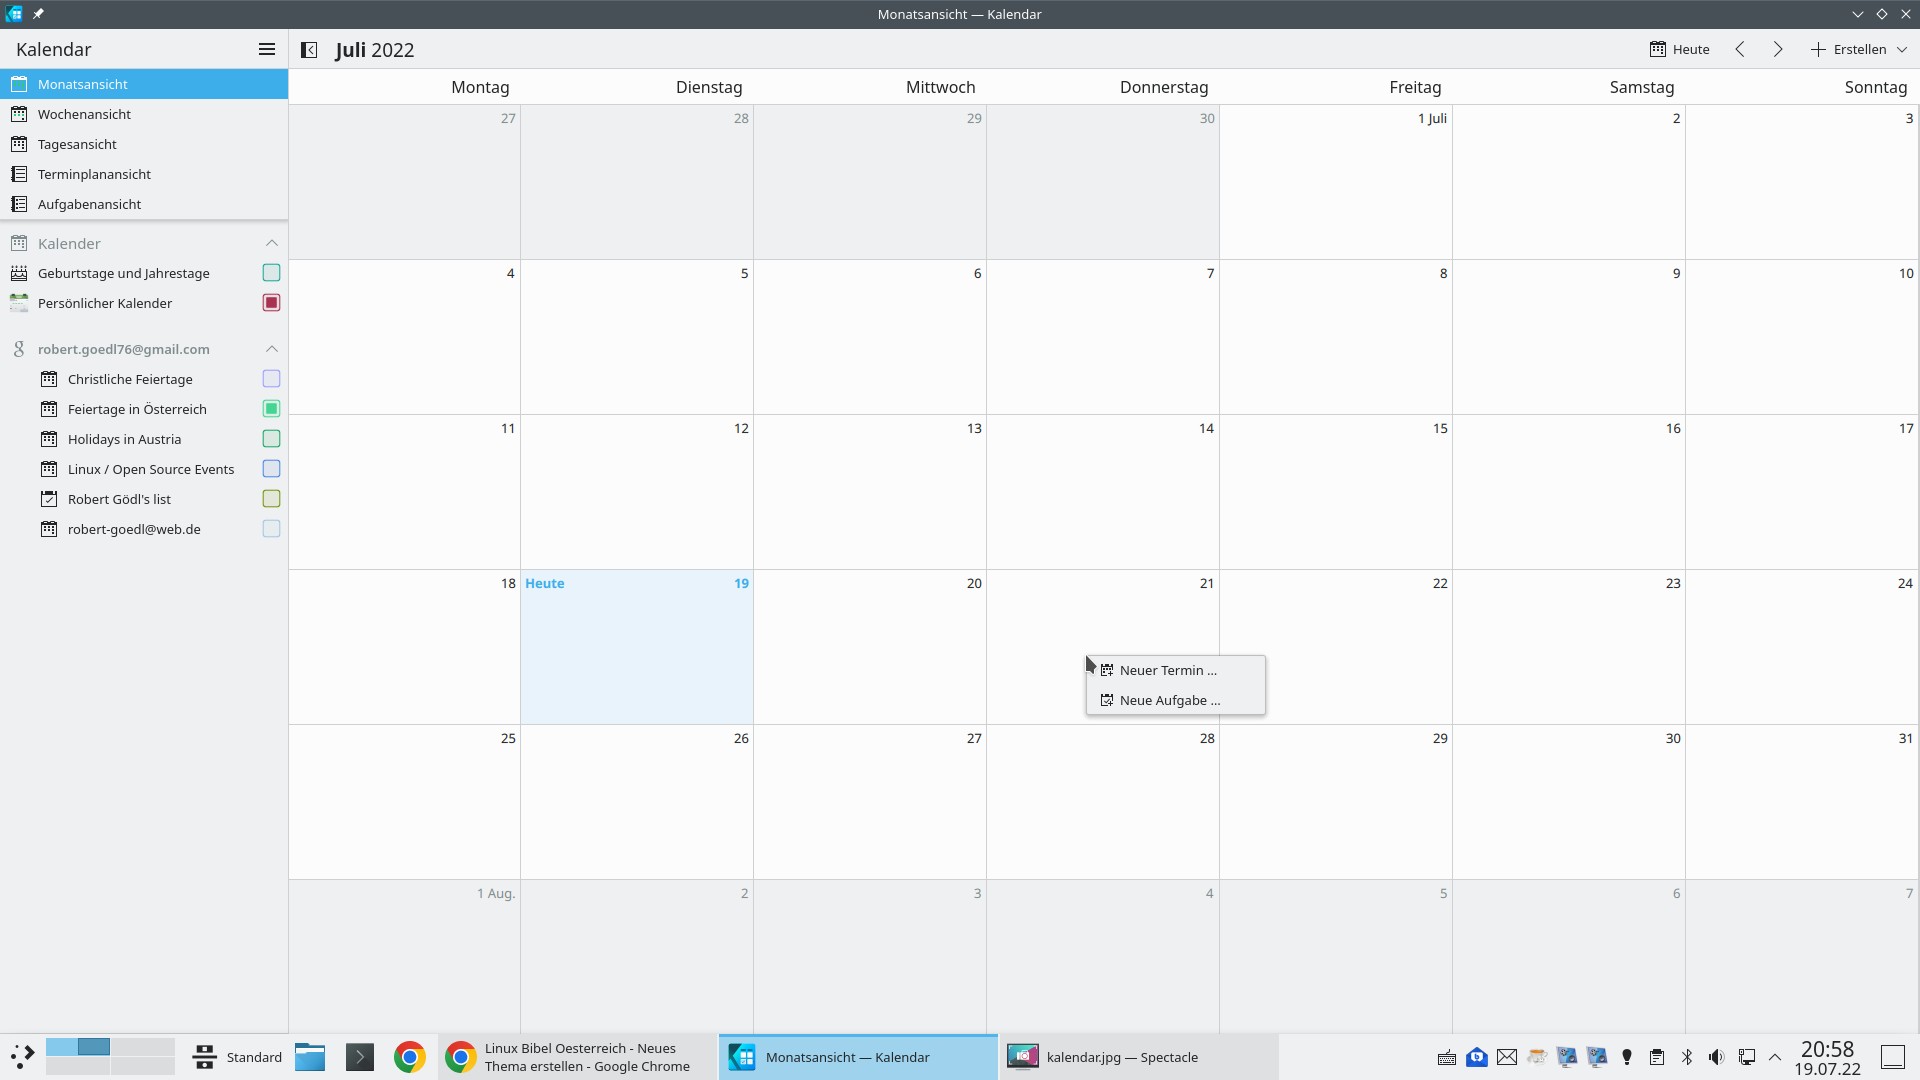This screenshot has height=1080, width=1920.
Task: Open the network connection tray icon
Action: [1747, 1057]
